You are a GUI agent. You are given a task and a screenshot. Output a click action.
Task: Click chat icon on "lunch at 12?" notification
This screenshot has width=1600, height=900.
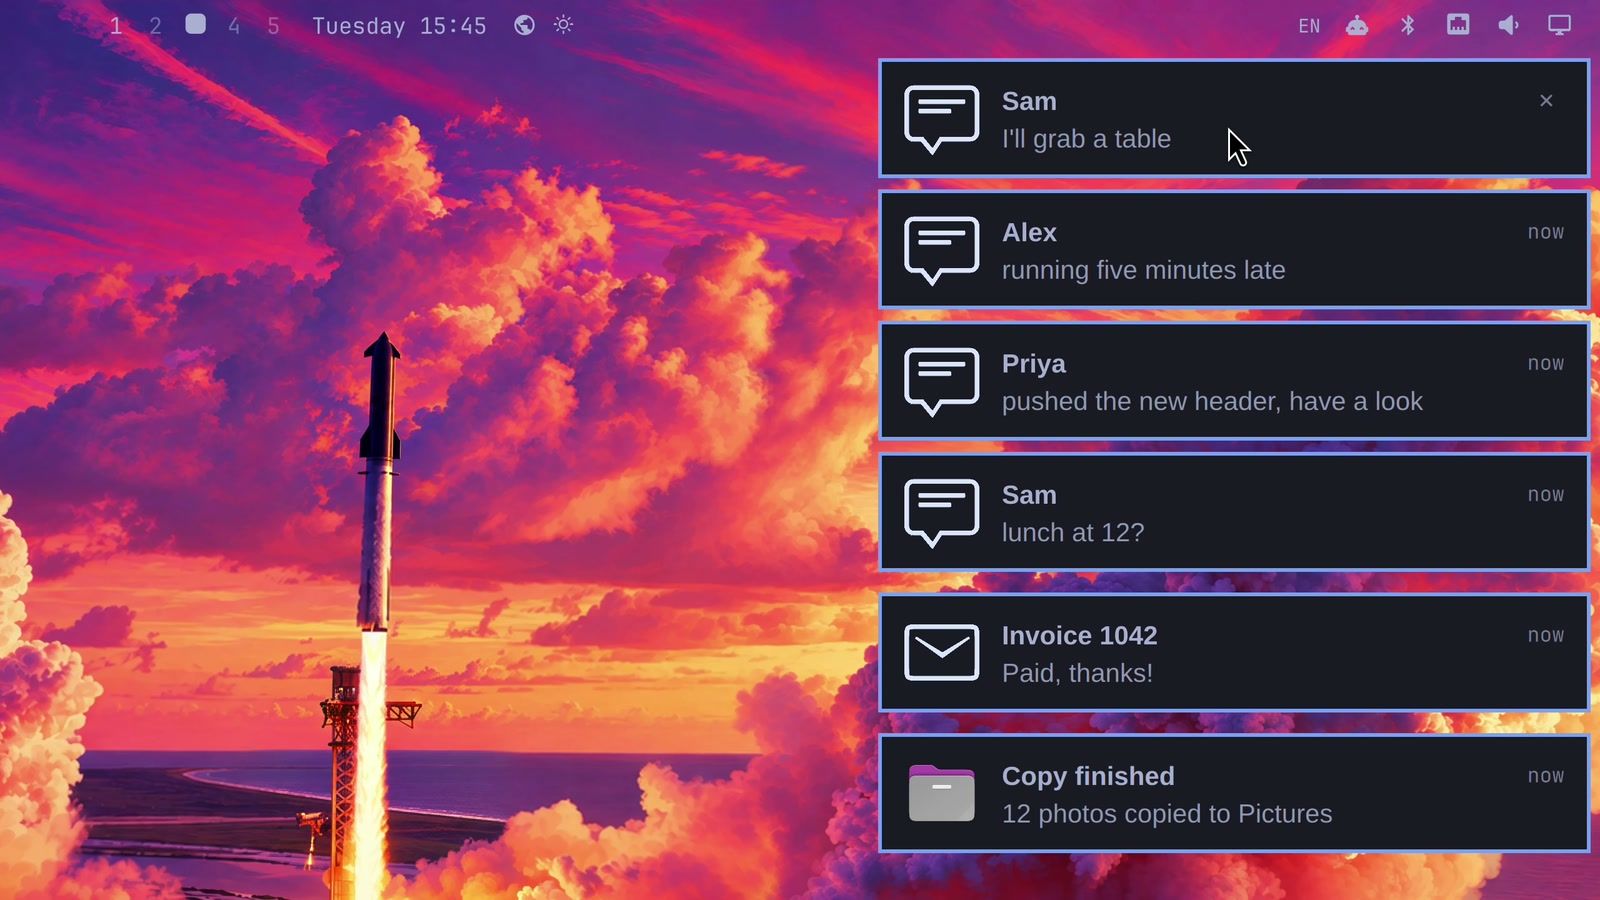[x=941, y=513]
